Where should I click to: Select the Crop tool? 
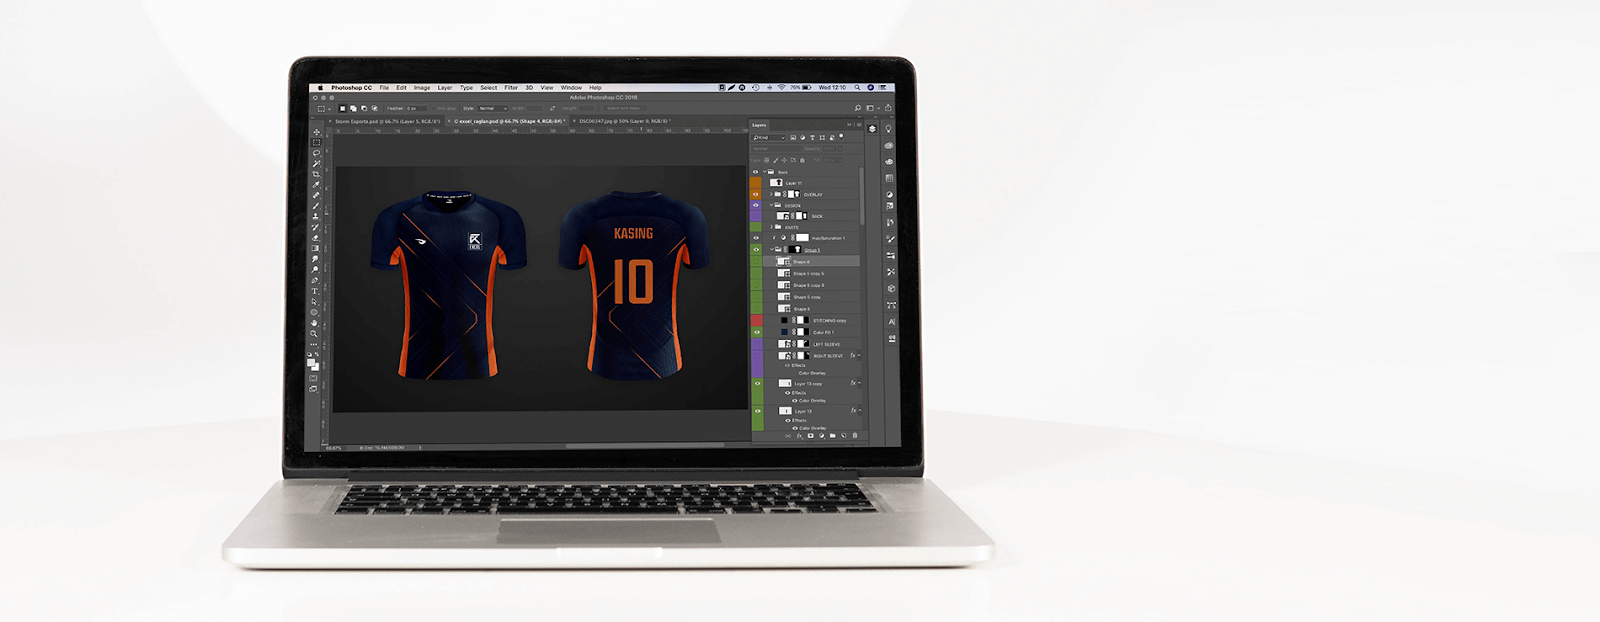tap(316, 174)
